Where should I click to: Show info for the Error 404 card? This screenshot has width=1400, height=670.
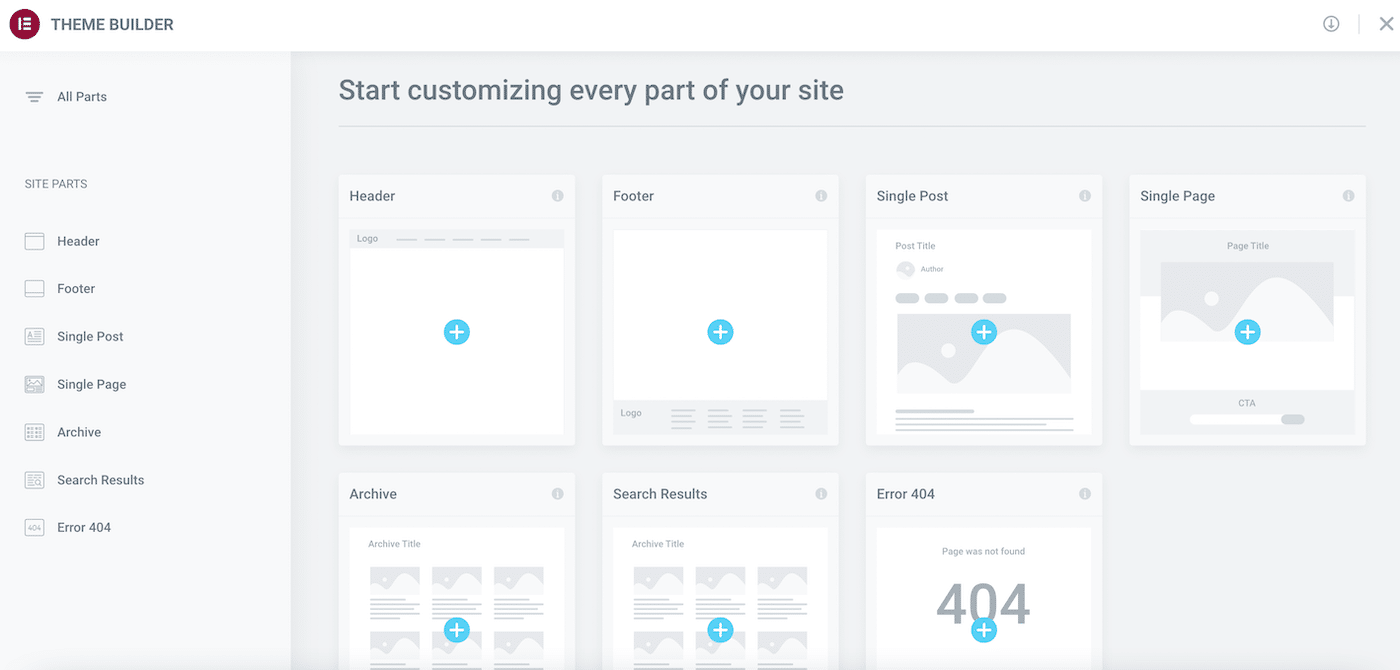pyautogui.click(x=1085, y=494)
